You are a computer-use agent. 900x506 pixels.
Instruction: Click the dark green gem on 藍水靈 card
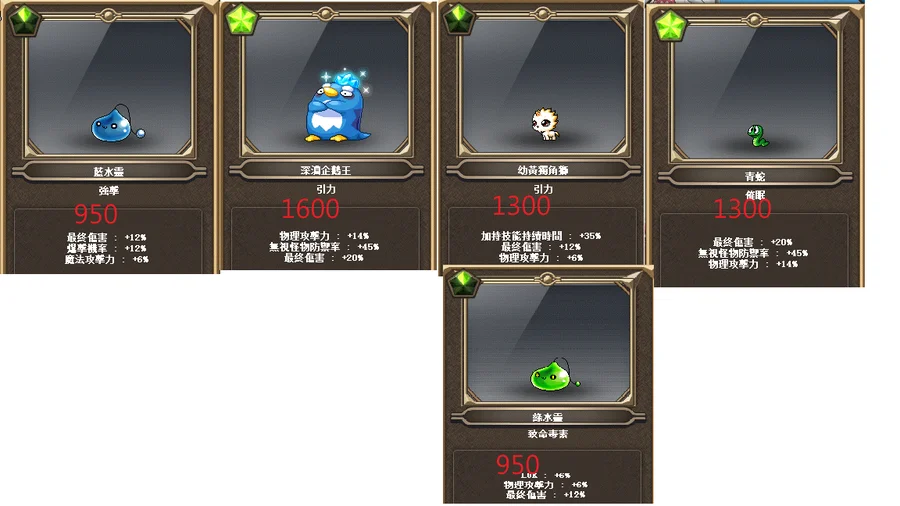24,20
